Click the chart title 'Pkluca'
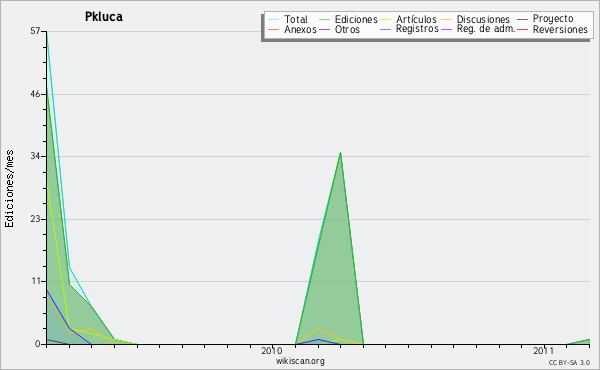Screen dimensions: 600x370 (x=104, y=17)
